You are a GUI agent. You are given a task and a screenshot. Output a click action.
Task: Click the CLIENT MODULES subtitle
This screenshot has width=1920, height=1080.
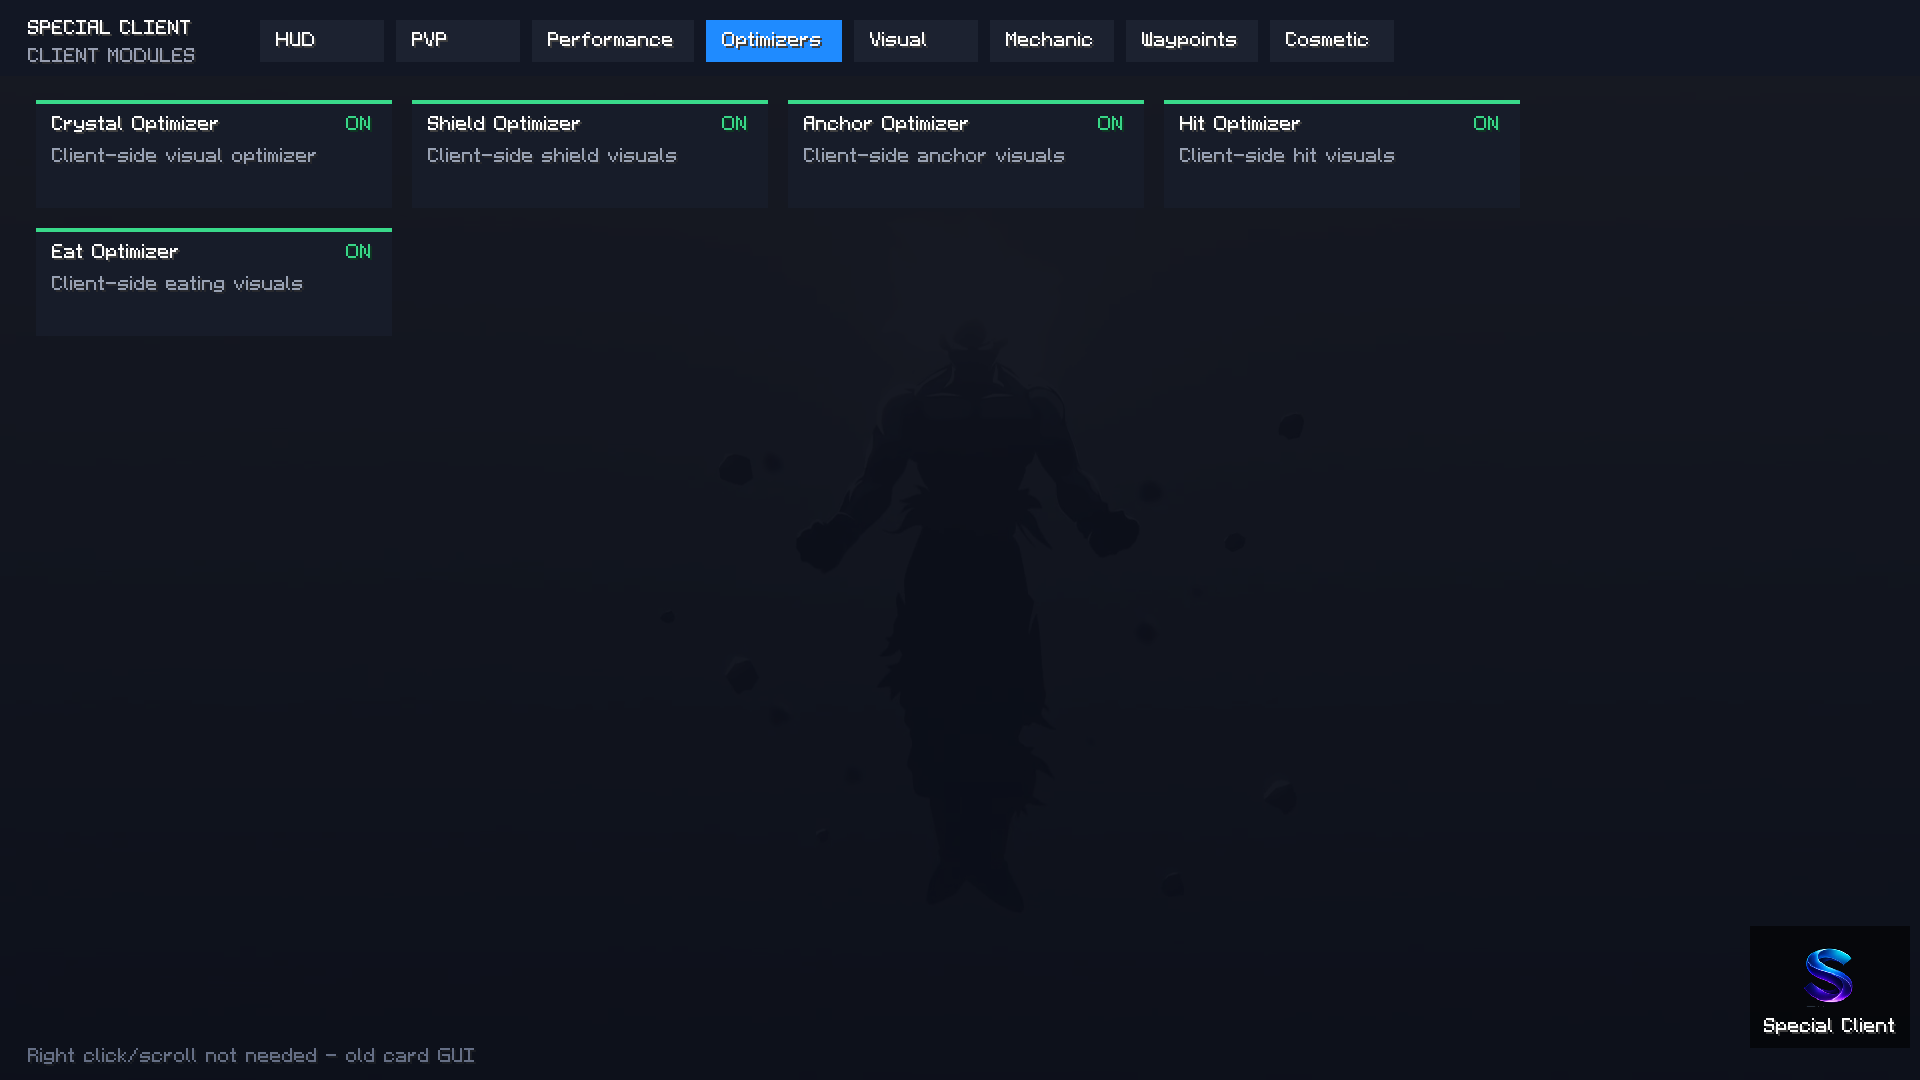tap(111, 56)
